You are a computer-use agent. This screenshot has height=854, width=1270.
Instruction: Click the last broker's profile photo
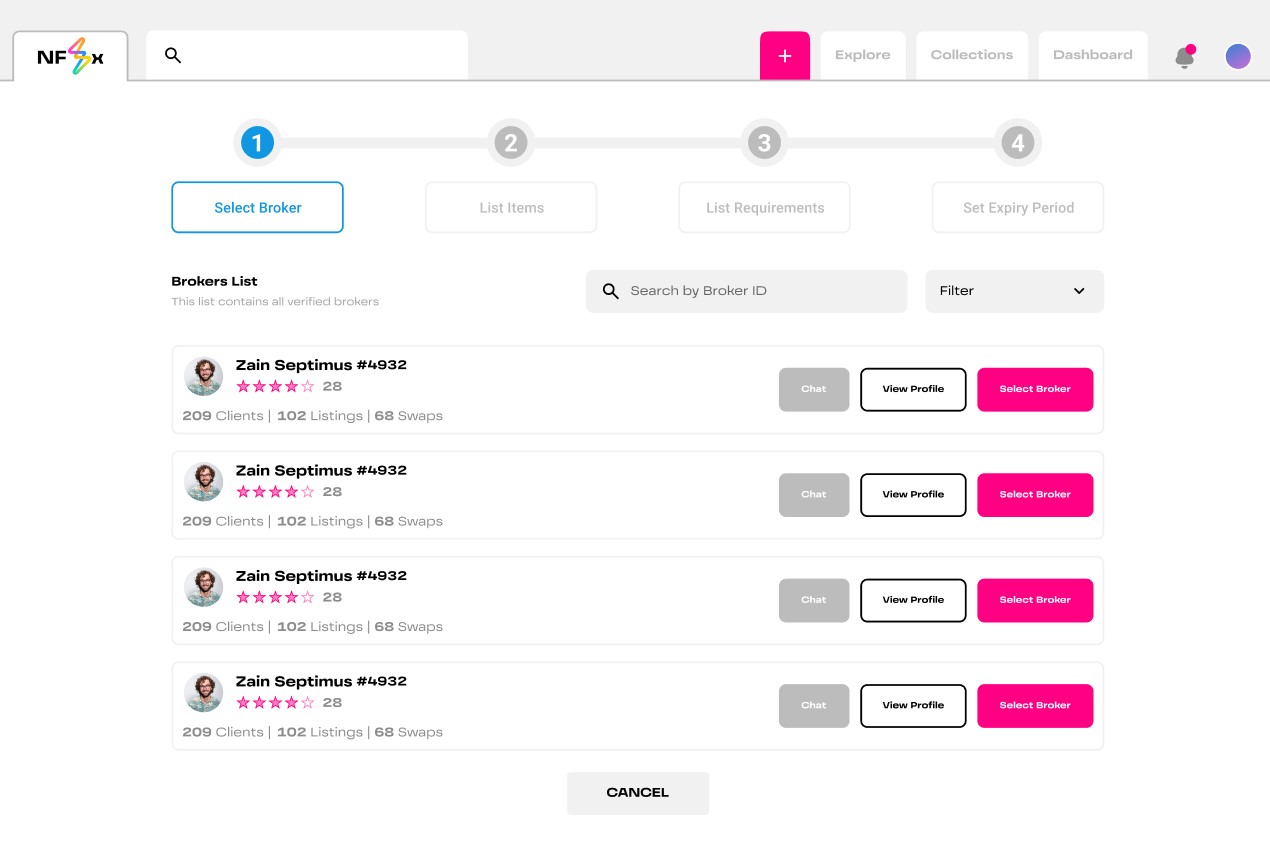204,693
